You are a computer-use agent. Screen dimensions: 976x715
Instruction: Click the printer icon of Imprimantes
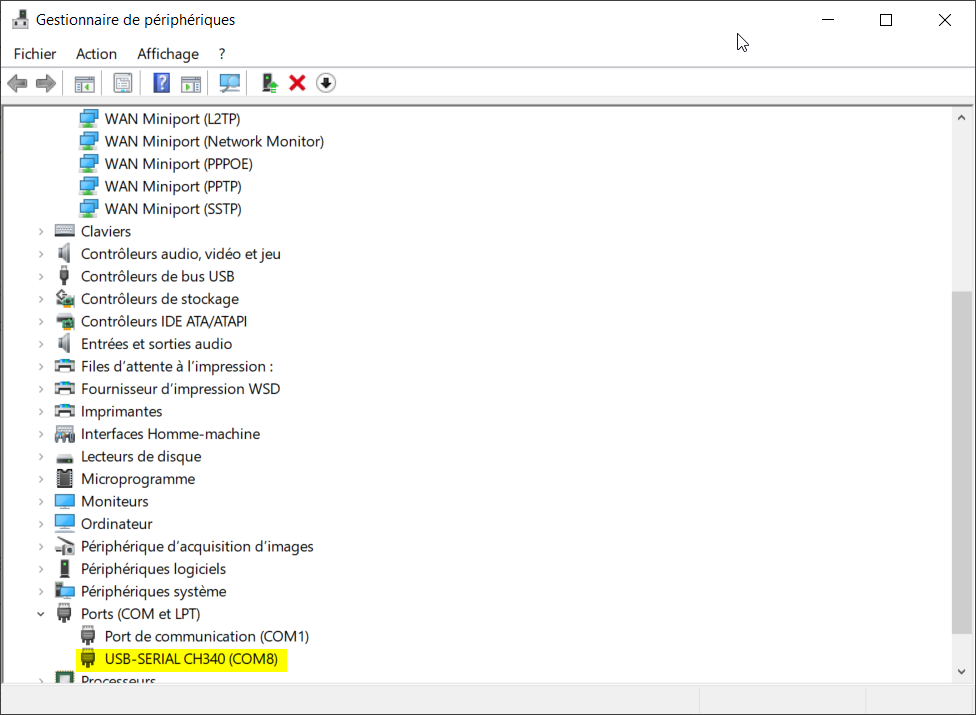(65, 411)
